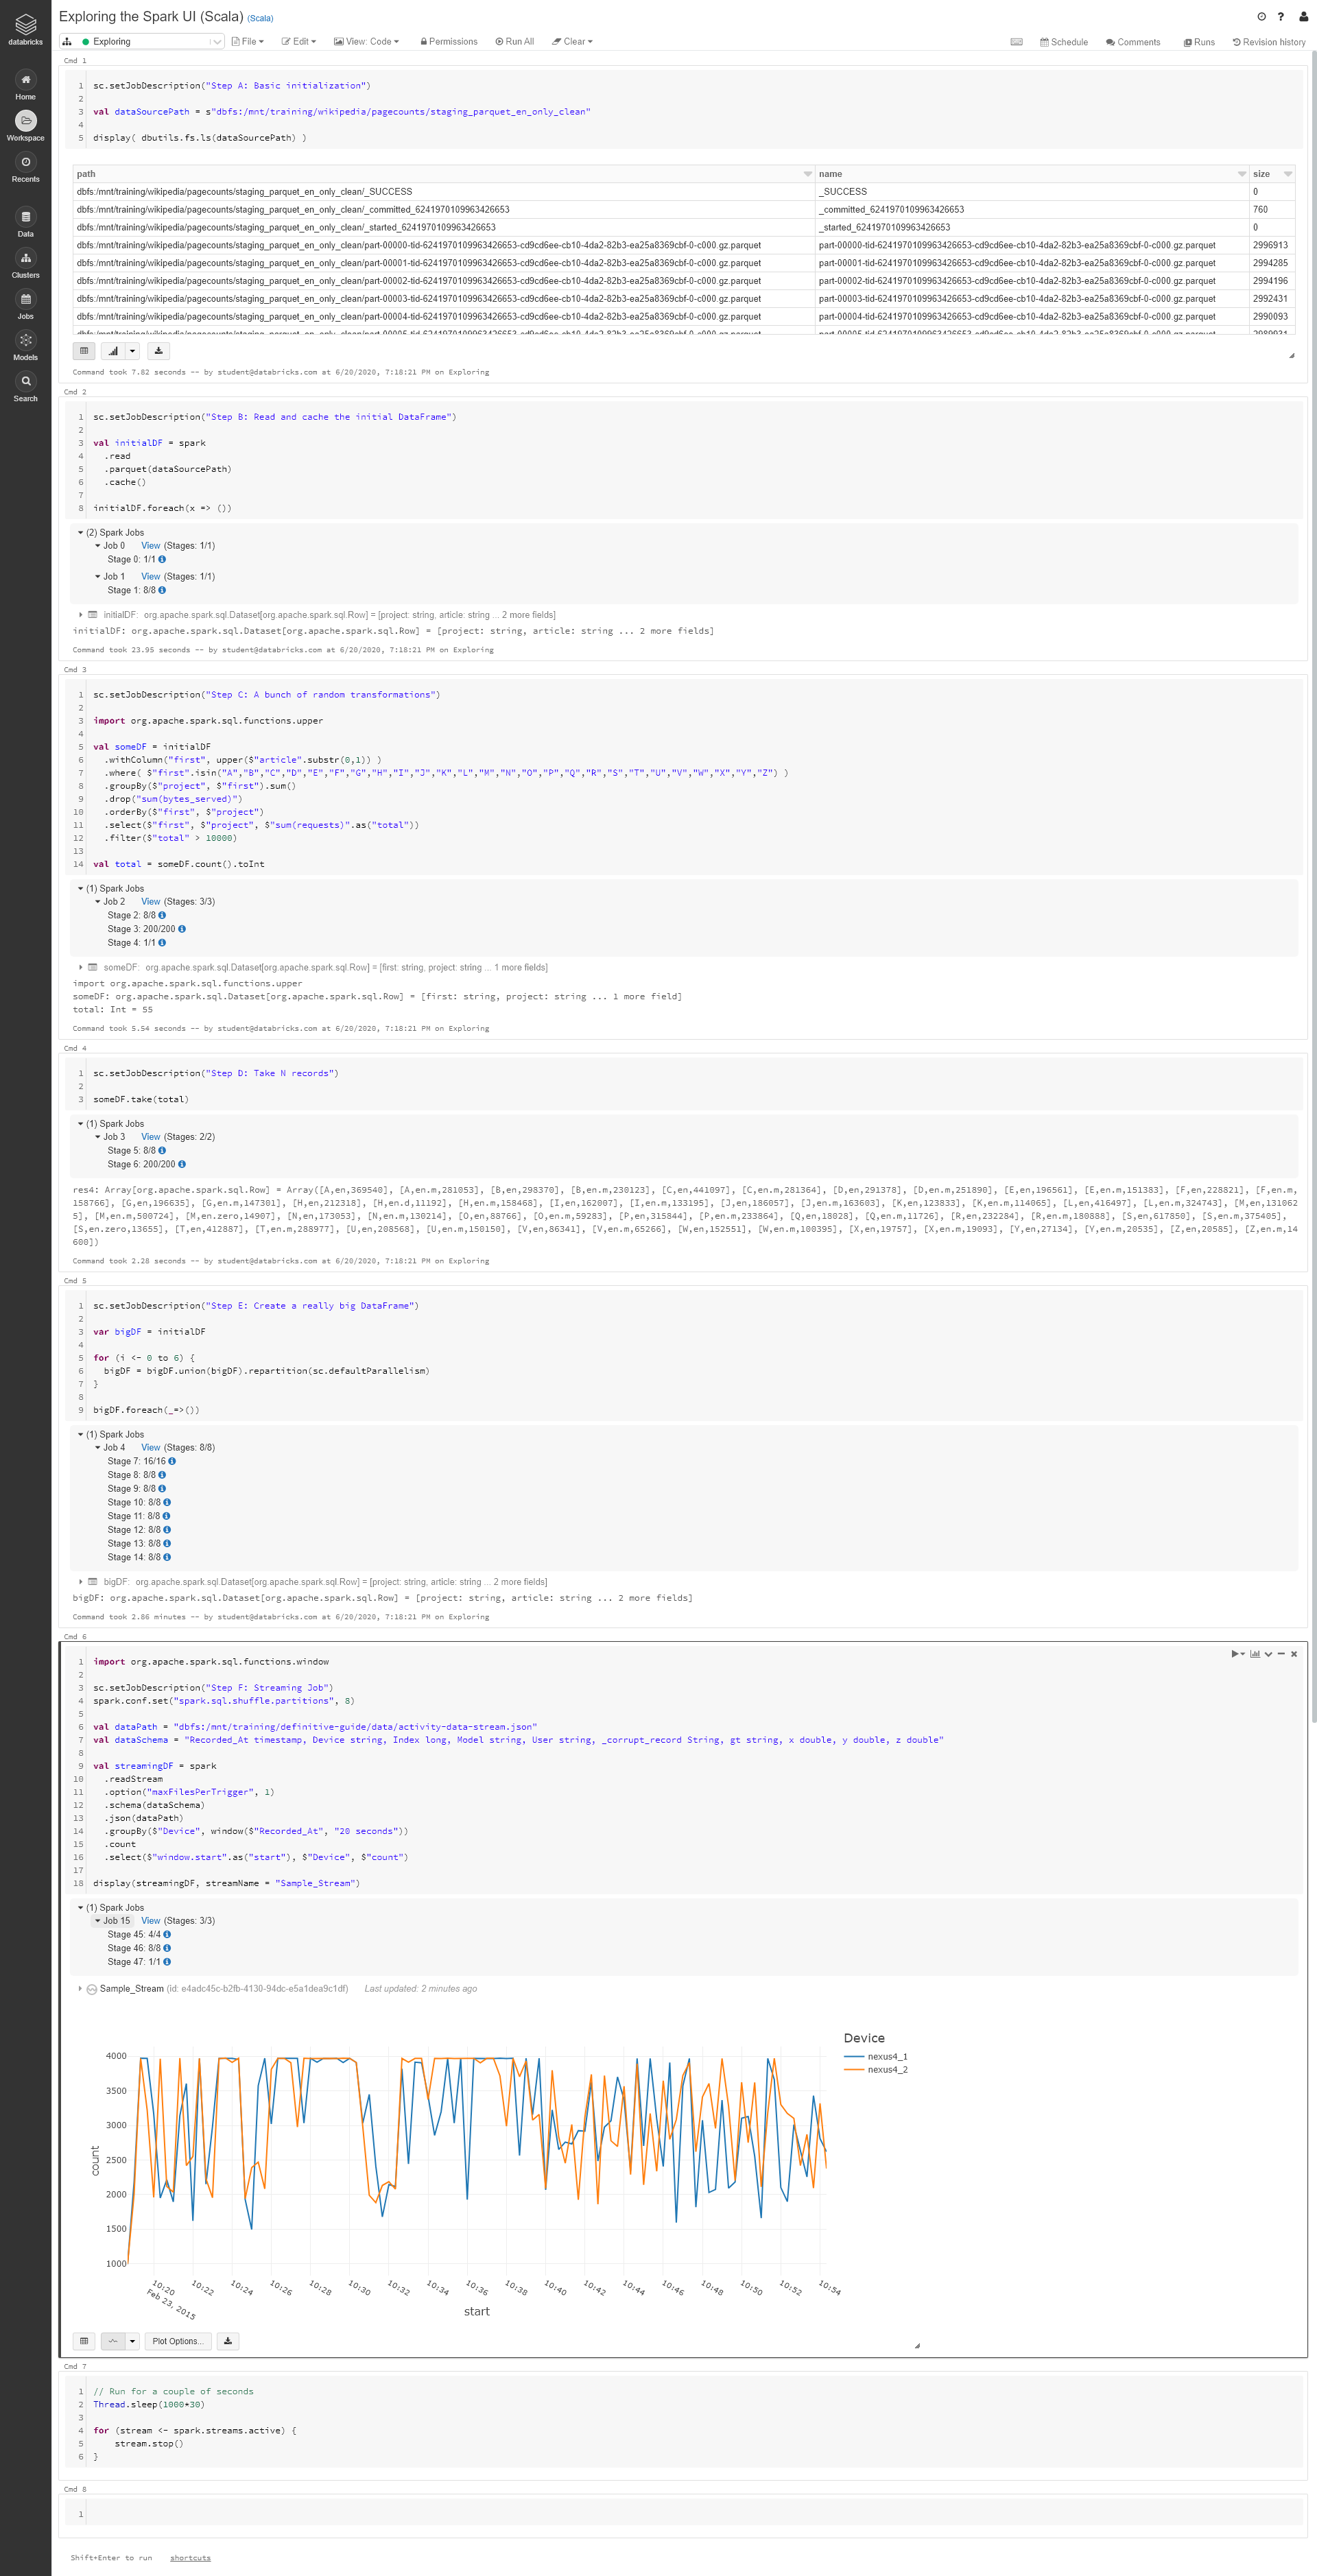Show bar chart view for Cmd 1
Image resolution: width=1317 pixels, height=2576 pixels.
(113, 351)
